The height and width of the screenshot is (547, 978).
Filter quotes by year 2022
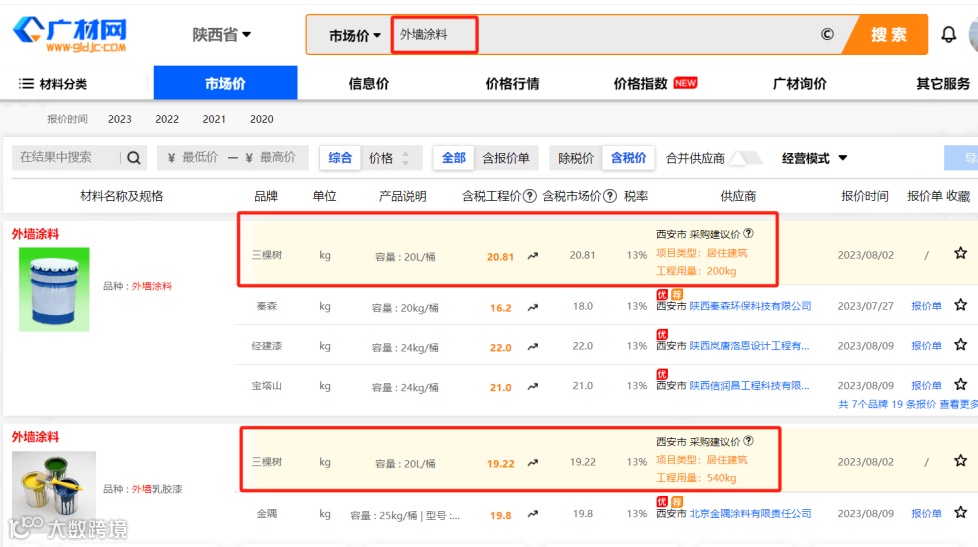tap(167, 119)
